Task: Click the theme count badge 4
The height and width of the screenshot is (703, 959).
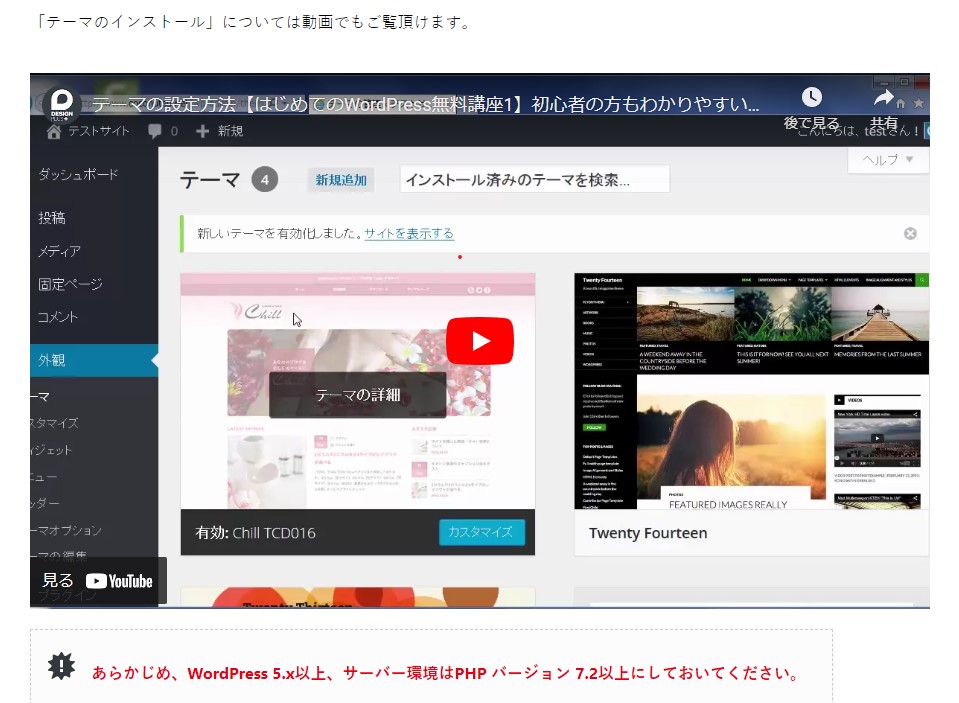Action: (265, 180)
